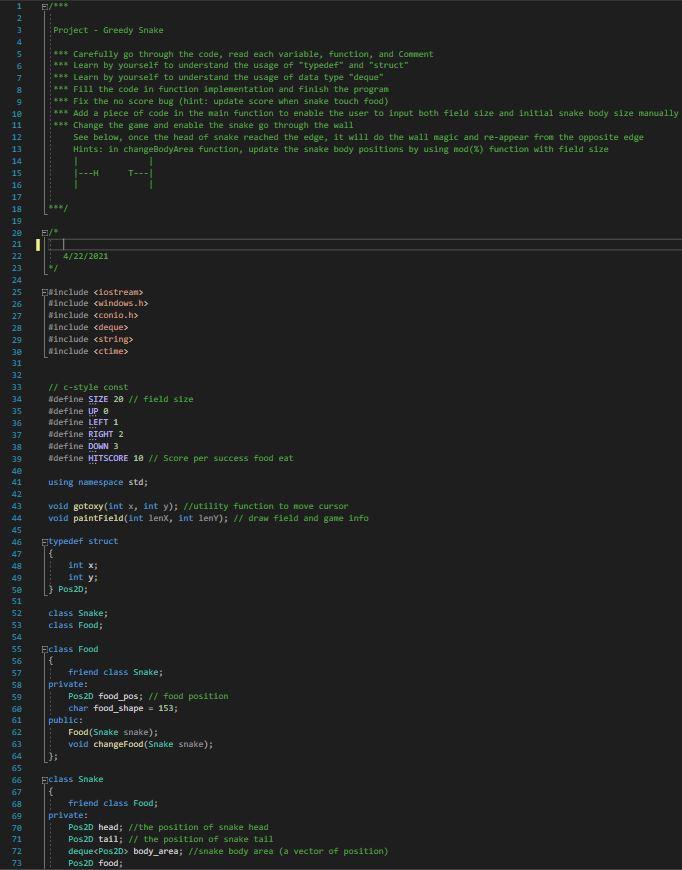This screenshot has width=682, height=870.
Task: Click "friend class Snake;" on line 57
Action: (115, 672)
